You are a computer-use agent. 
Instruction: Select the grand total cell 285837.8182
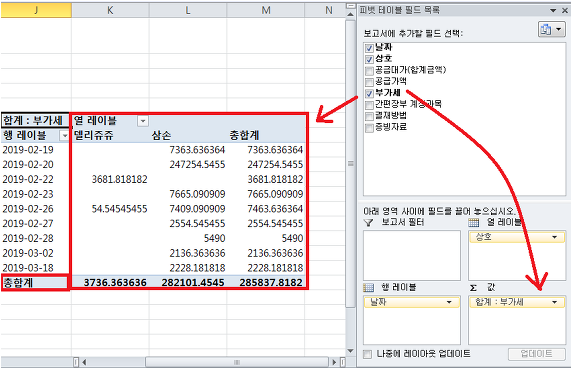coord(265,283)
